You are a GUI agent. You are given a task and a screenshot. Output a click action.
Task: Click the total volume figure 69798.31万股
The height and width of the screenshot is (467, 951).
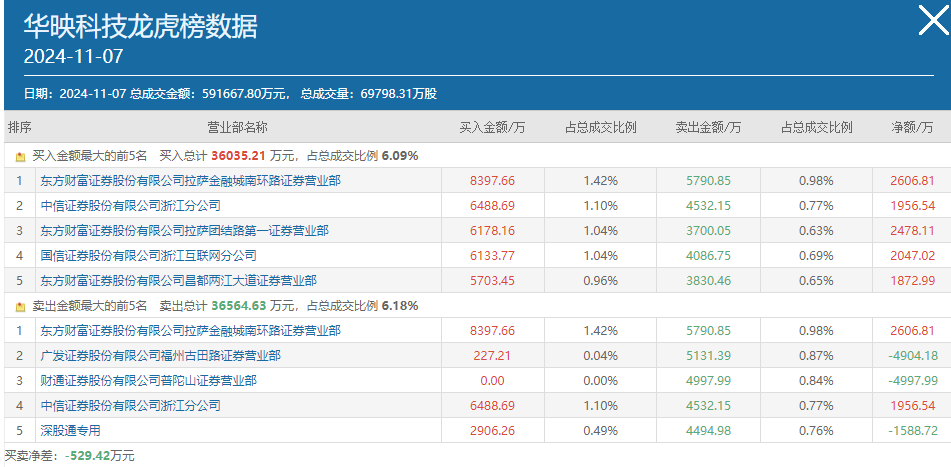398,94
